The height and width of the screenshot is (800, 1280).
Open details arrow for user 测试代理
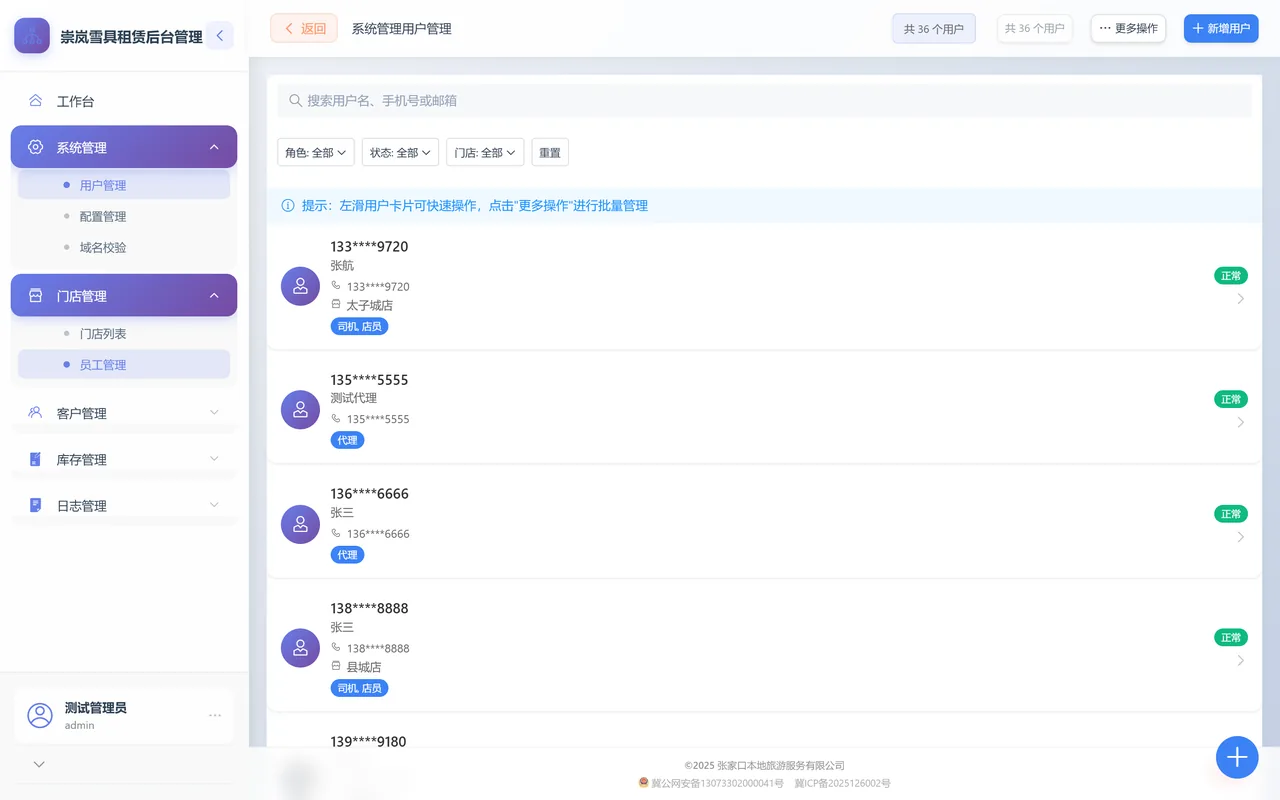[1240, 422]
